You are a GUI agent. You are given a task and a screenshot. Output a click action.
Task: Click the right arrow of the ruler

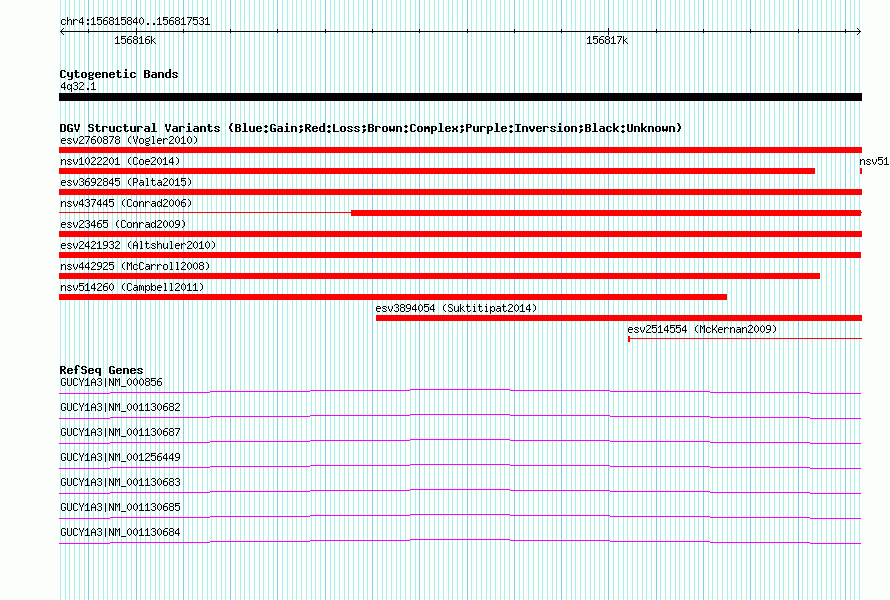(x=858, y=31)
